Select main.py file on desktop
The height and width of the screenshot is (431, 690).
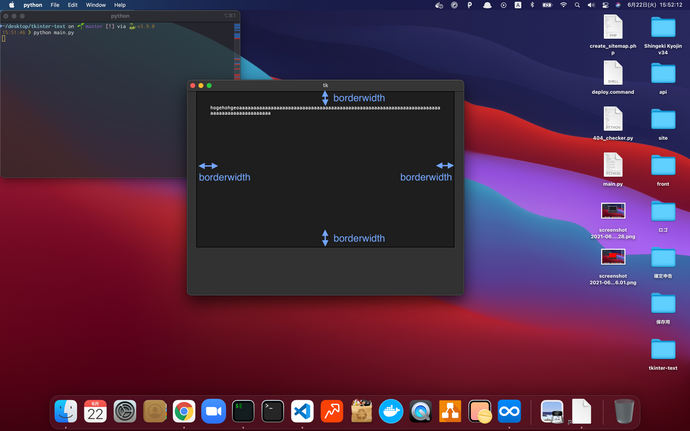coord(613,169)
